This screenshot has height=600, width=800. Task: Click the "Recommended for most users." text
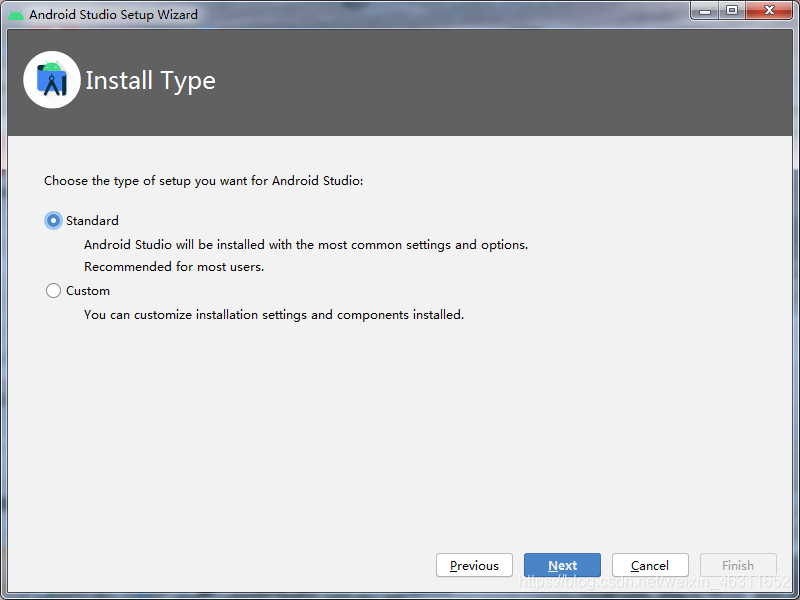click(174, 267)
